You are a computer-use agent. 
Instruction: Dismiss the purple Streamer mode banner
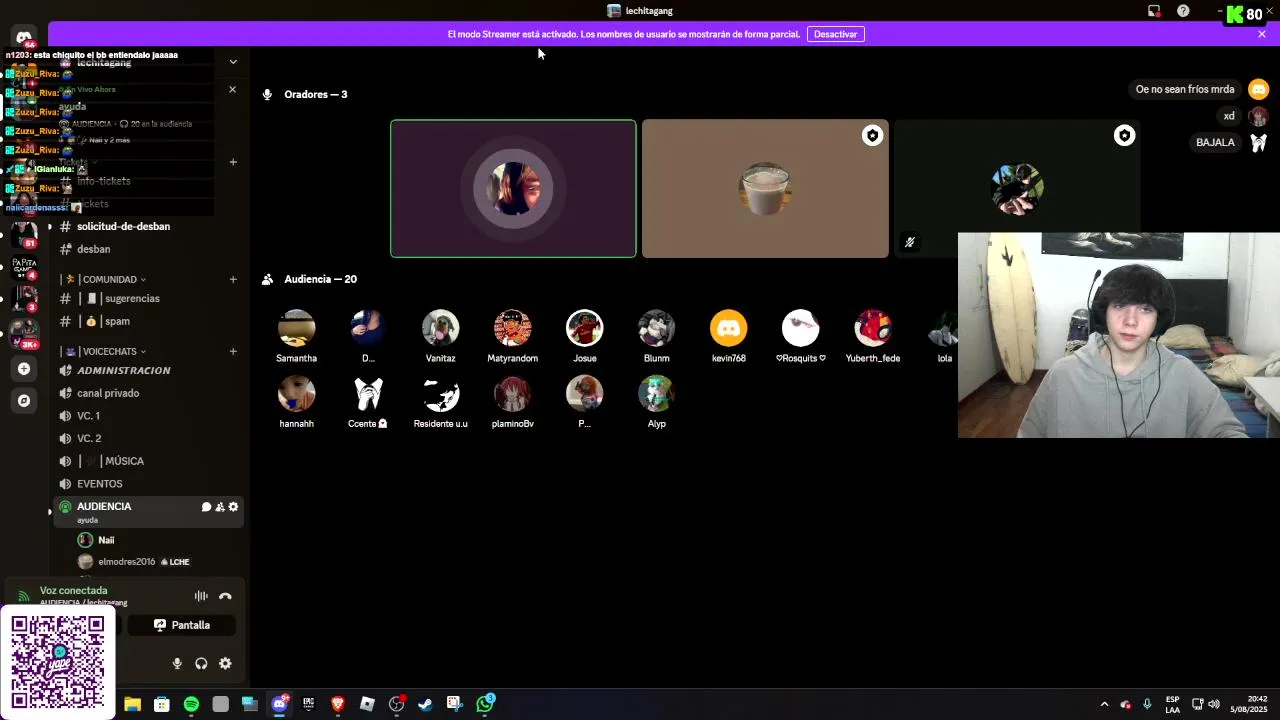1262,34
